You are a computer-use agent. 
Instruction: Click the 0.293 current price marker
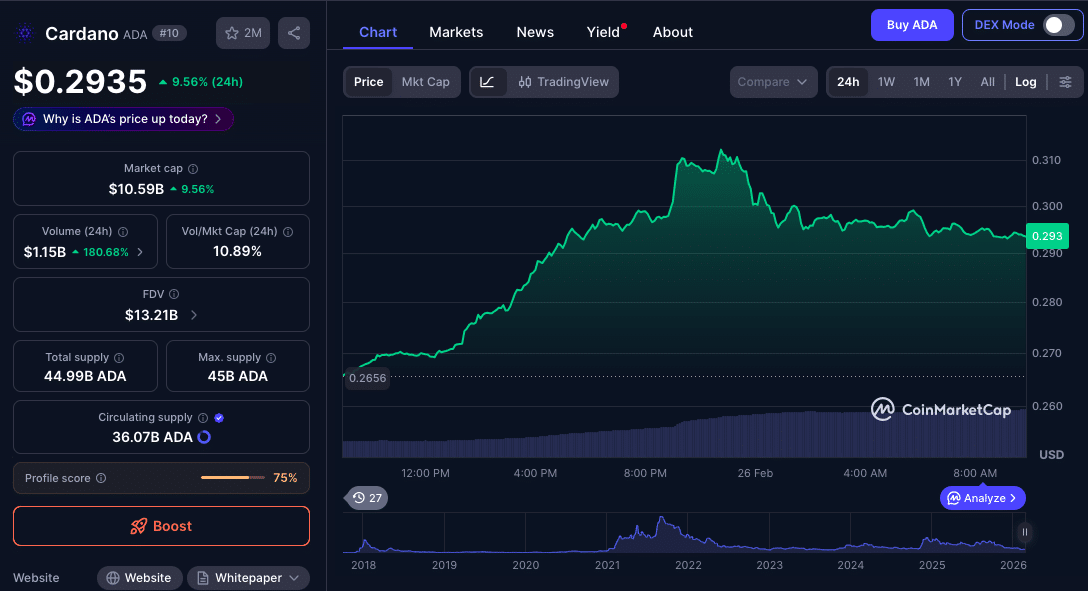tap(1047, 236)
